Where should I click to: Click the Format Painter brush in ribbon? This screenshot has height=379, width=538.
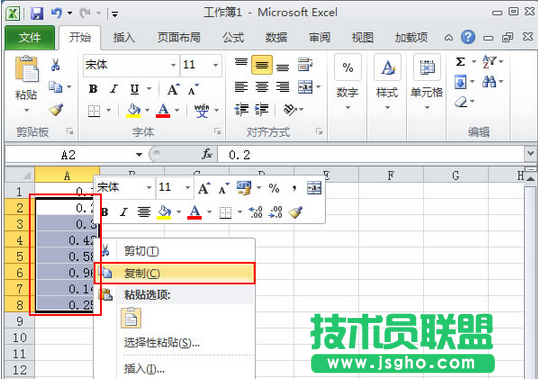(56, 109)
